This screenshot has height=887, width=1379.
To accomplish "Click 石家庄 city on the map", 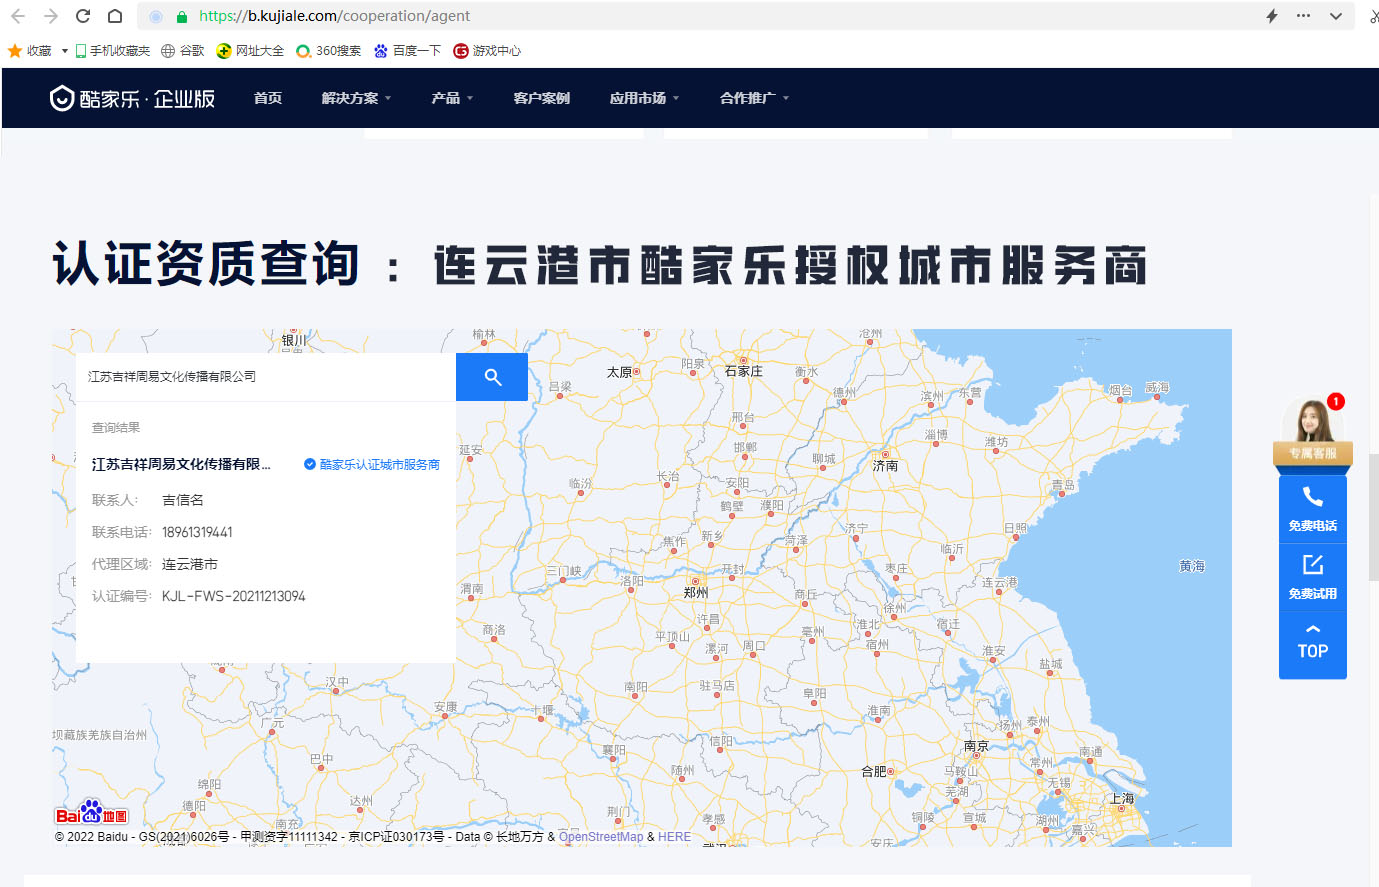I will tap(743, 371).
